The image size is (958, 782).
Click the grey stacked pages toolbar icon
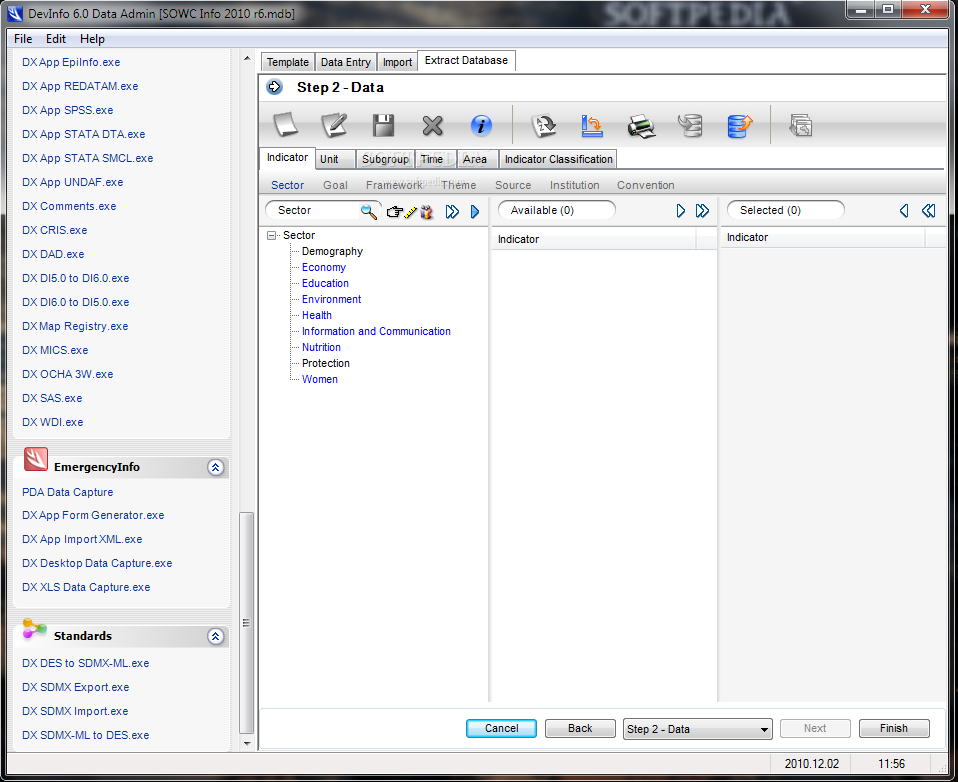801,126
